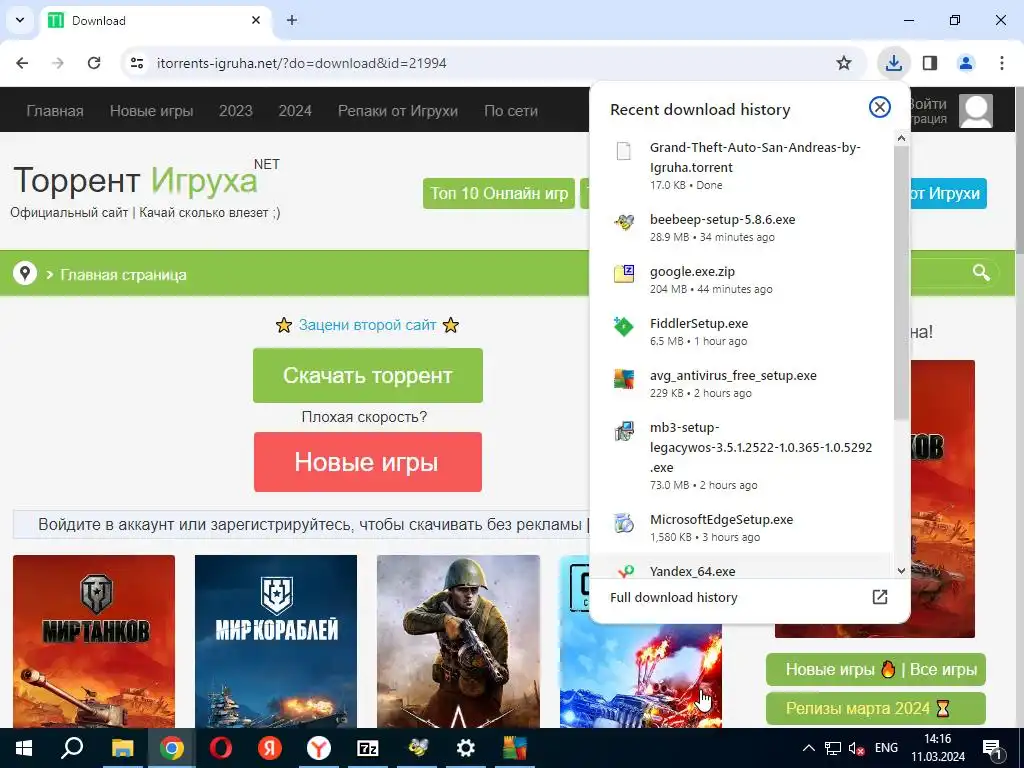Close the Recent download history popup
1024x768 pixels.
click(880, 107)
